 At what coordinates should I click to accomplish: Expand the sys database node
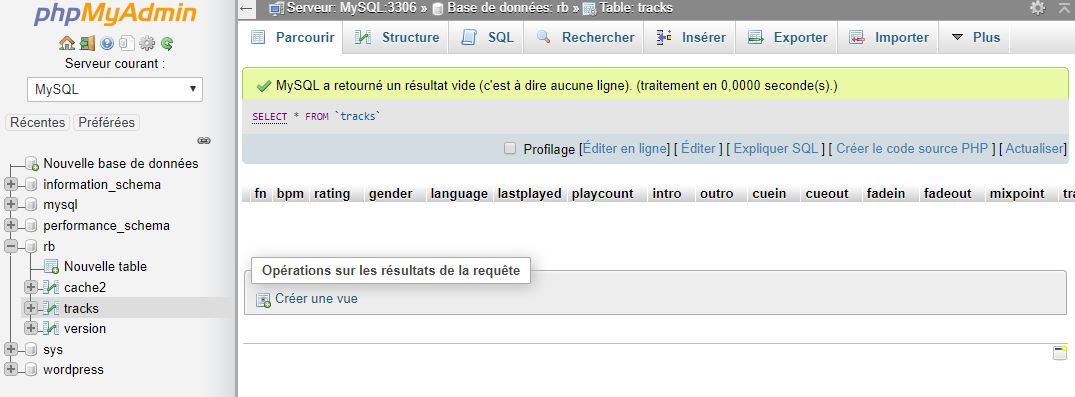(x=11, y=349)
